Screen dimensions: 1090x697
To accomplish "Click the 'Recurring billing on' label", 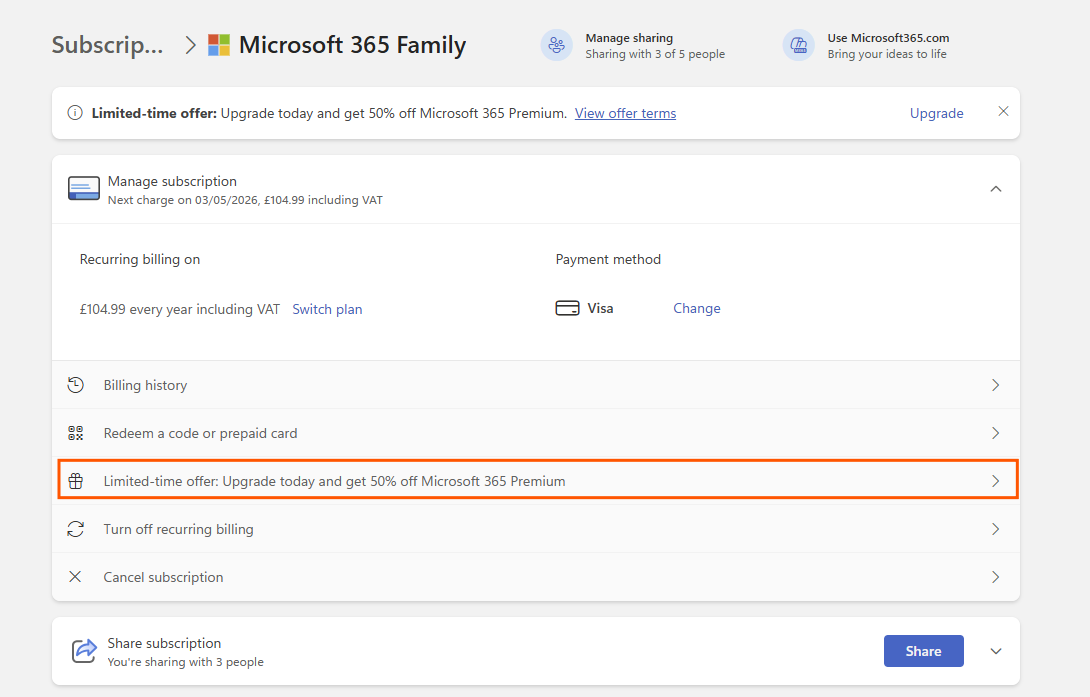I will 140,259.
